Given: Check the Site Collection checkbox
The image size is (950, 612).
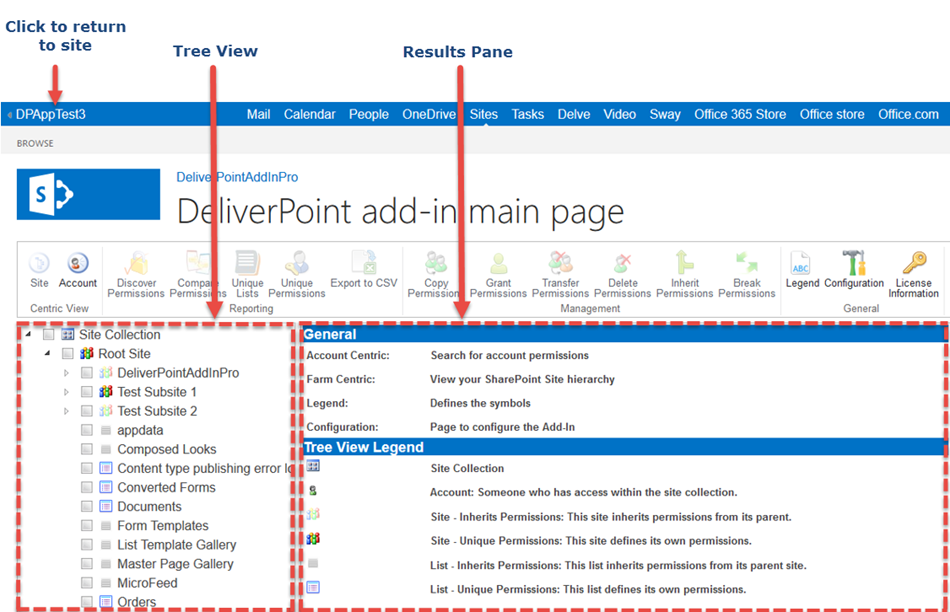Looking at the screenshot, I should pos(48,334).
